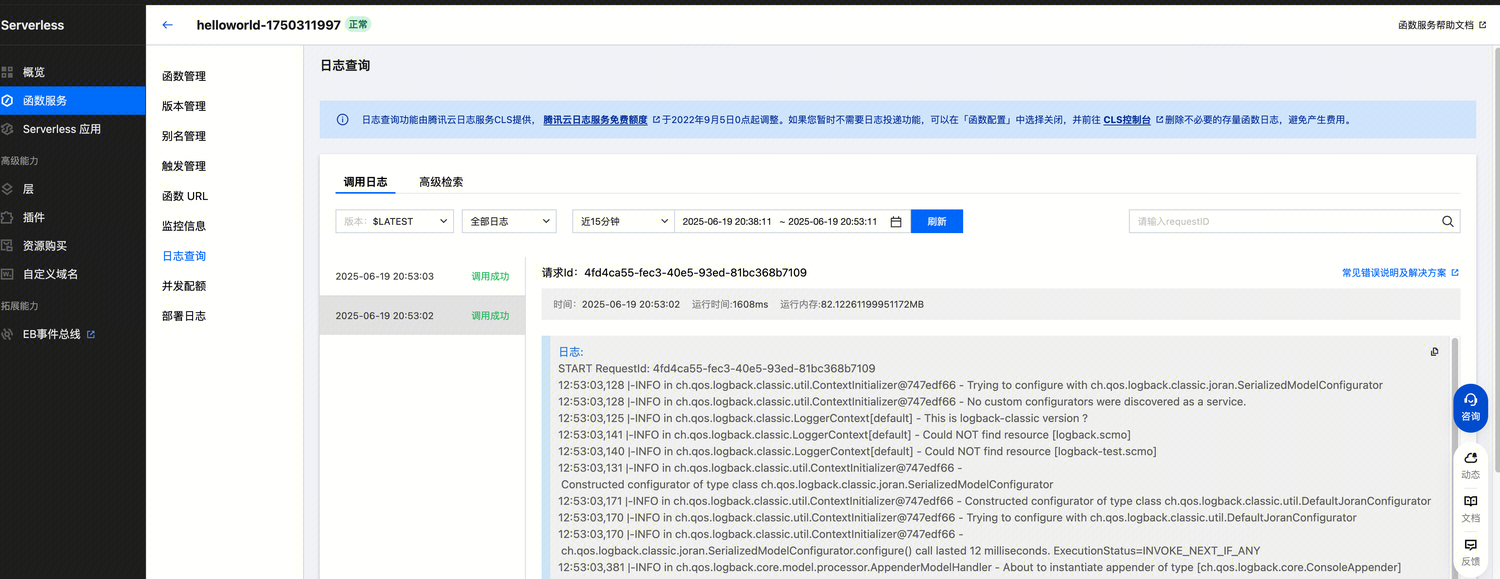
Task: Select 函数服务 icon in sidebar
Action: point(7,100)
